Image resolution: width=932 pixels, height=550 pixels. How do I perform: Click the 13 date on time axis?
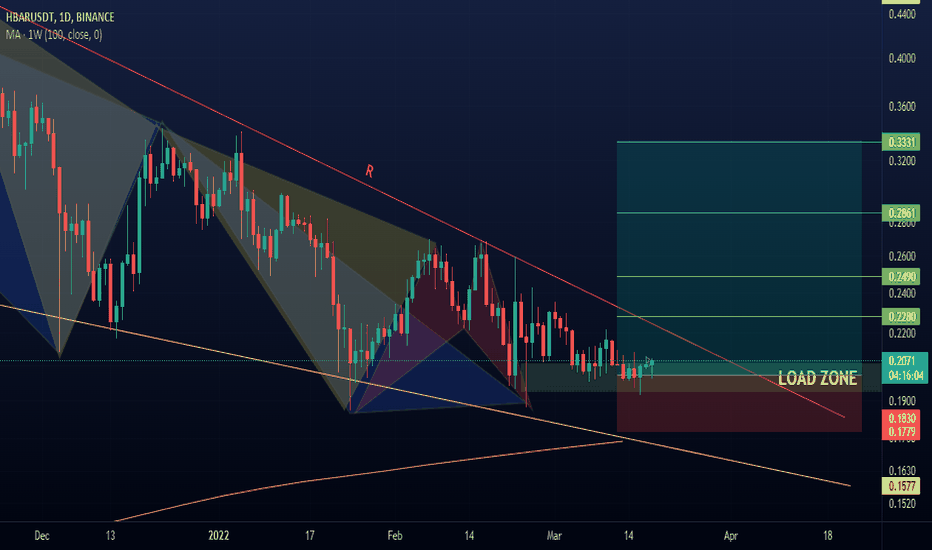coord(110,536)
